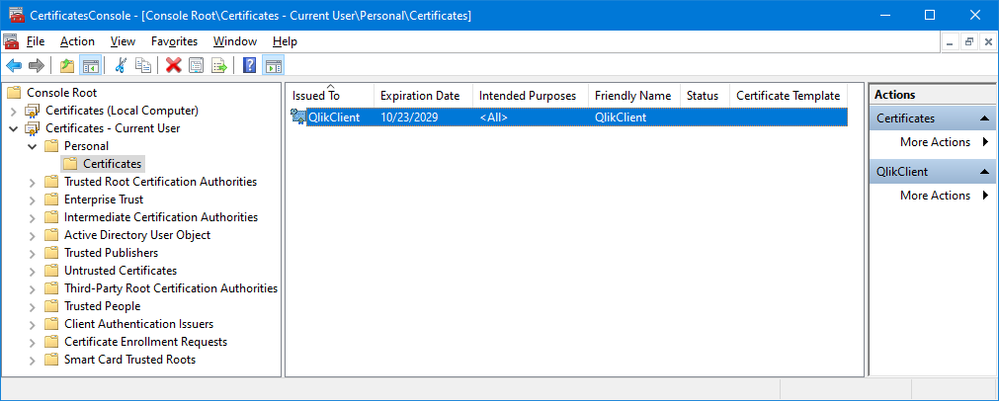Open the Help menu

pos(285,41)
